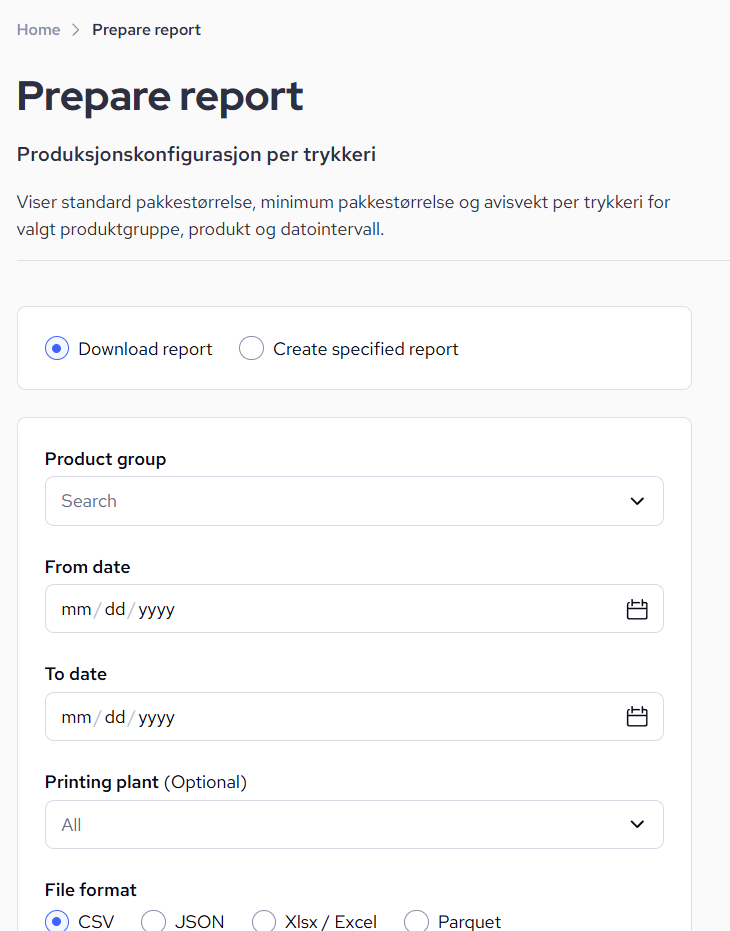Go to Home via breadcrumb link
Image resolution: width=730 pixels, height=931 pixels.
coord(39,30)
